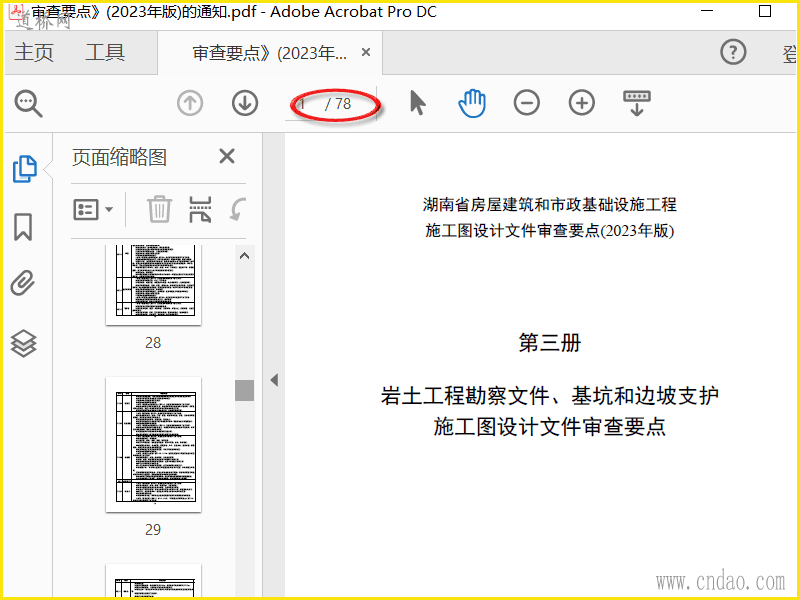The width and height of the screenshot is (800, 600).
Task: Collapse the navigation pane with left triangle
Action: pos(274,380)
